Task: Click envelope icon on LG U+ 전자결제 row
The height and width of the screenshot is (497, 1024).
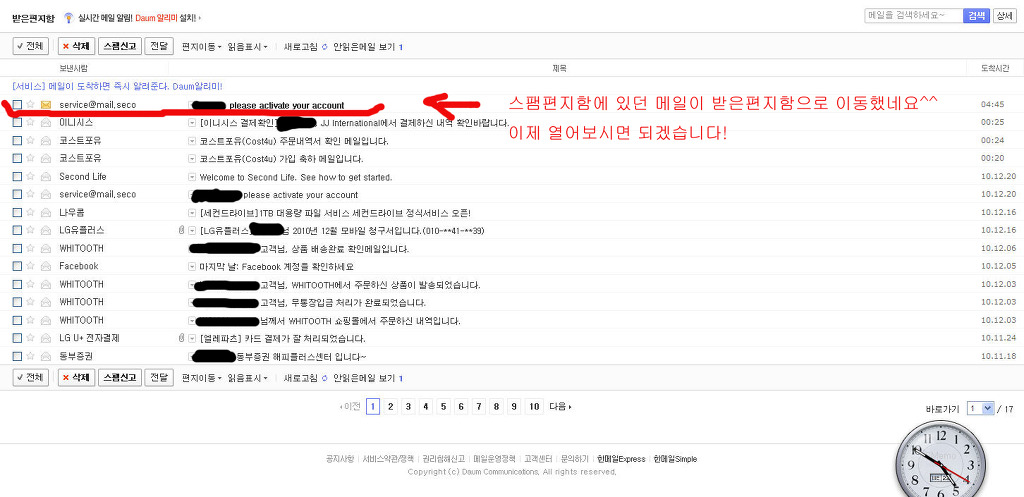Action: click(x=46, y=338)
